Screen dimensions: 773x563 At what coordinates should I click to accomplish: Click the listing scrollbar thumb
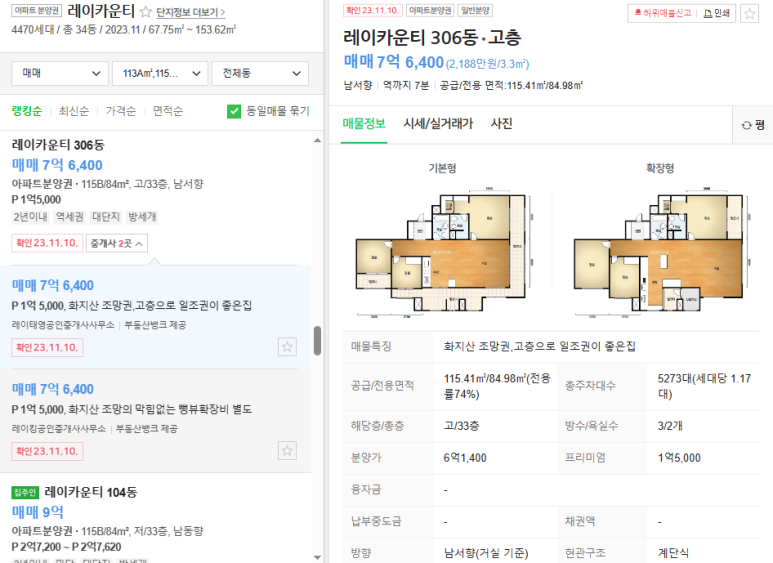tap(317, 340)
